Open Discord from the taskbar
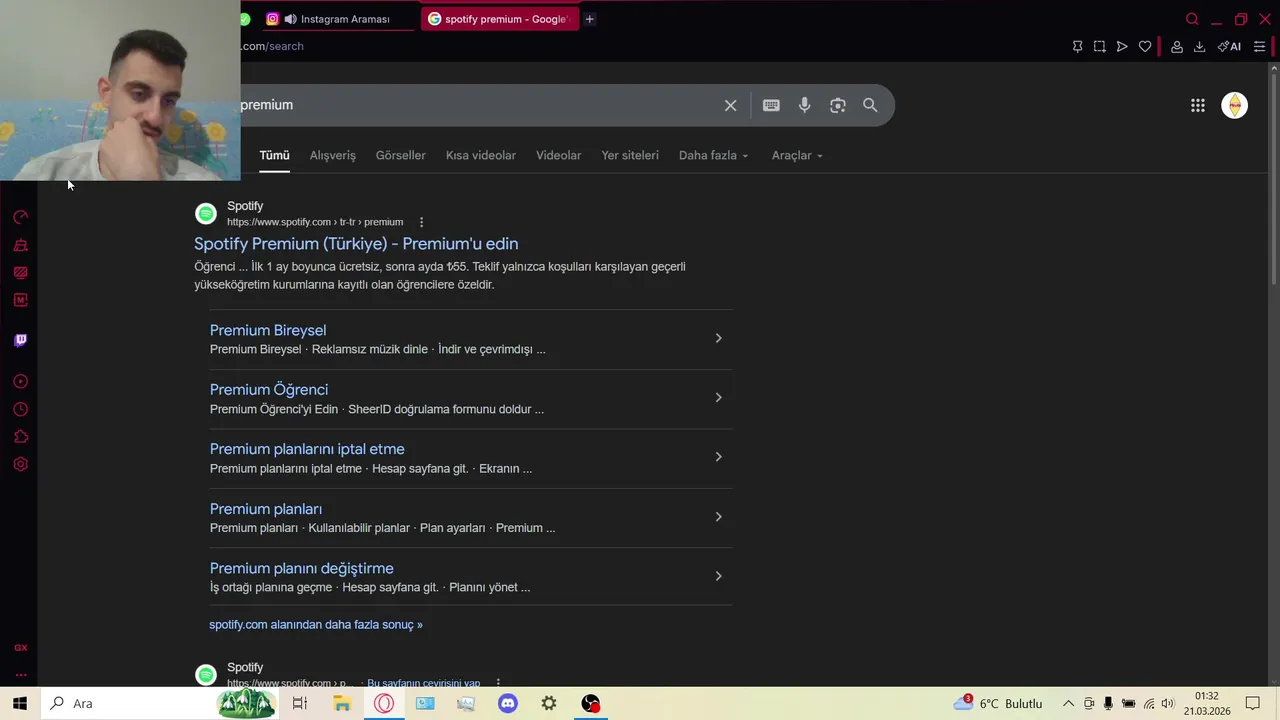This screenshot has width=1280, height=720. coord(508,703)
